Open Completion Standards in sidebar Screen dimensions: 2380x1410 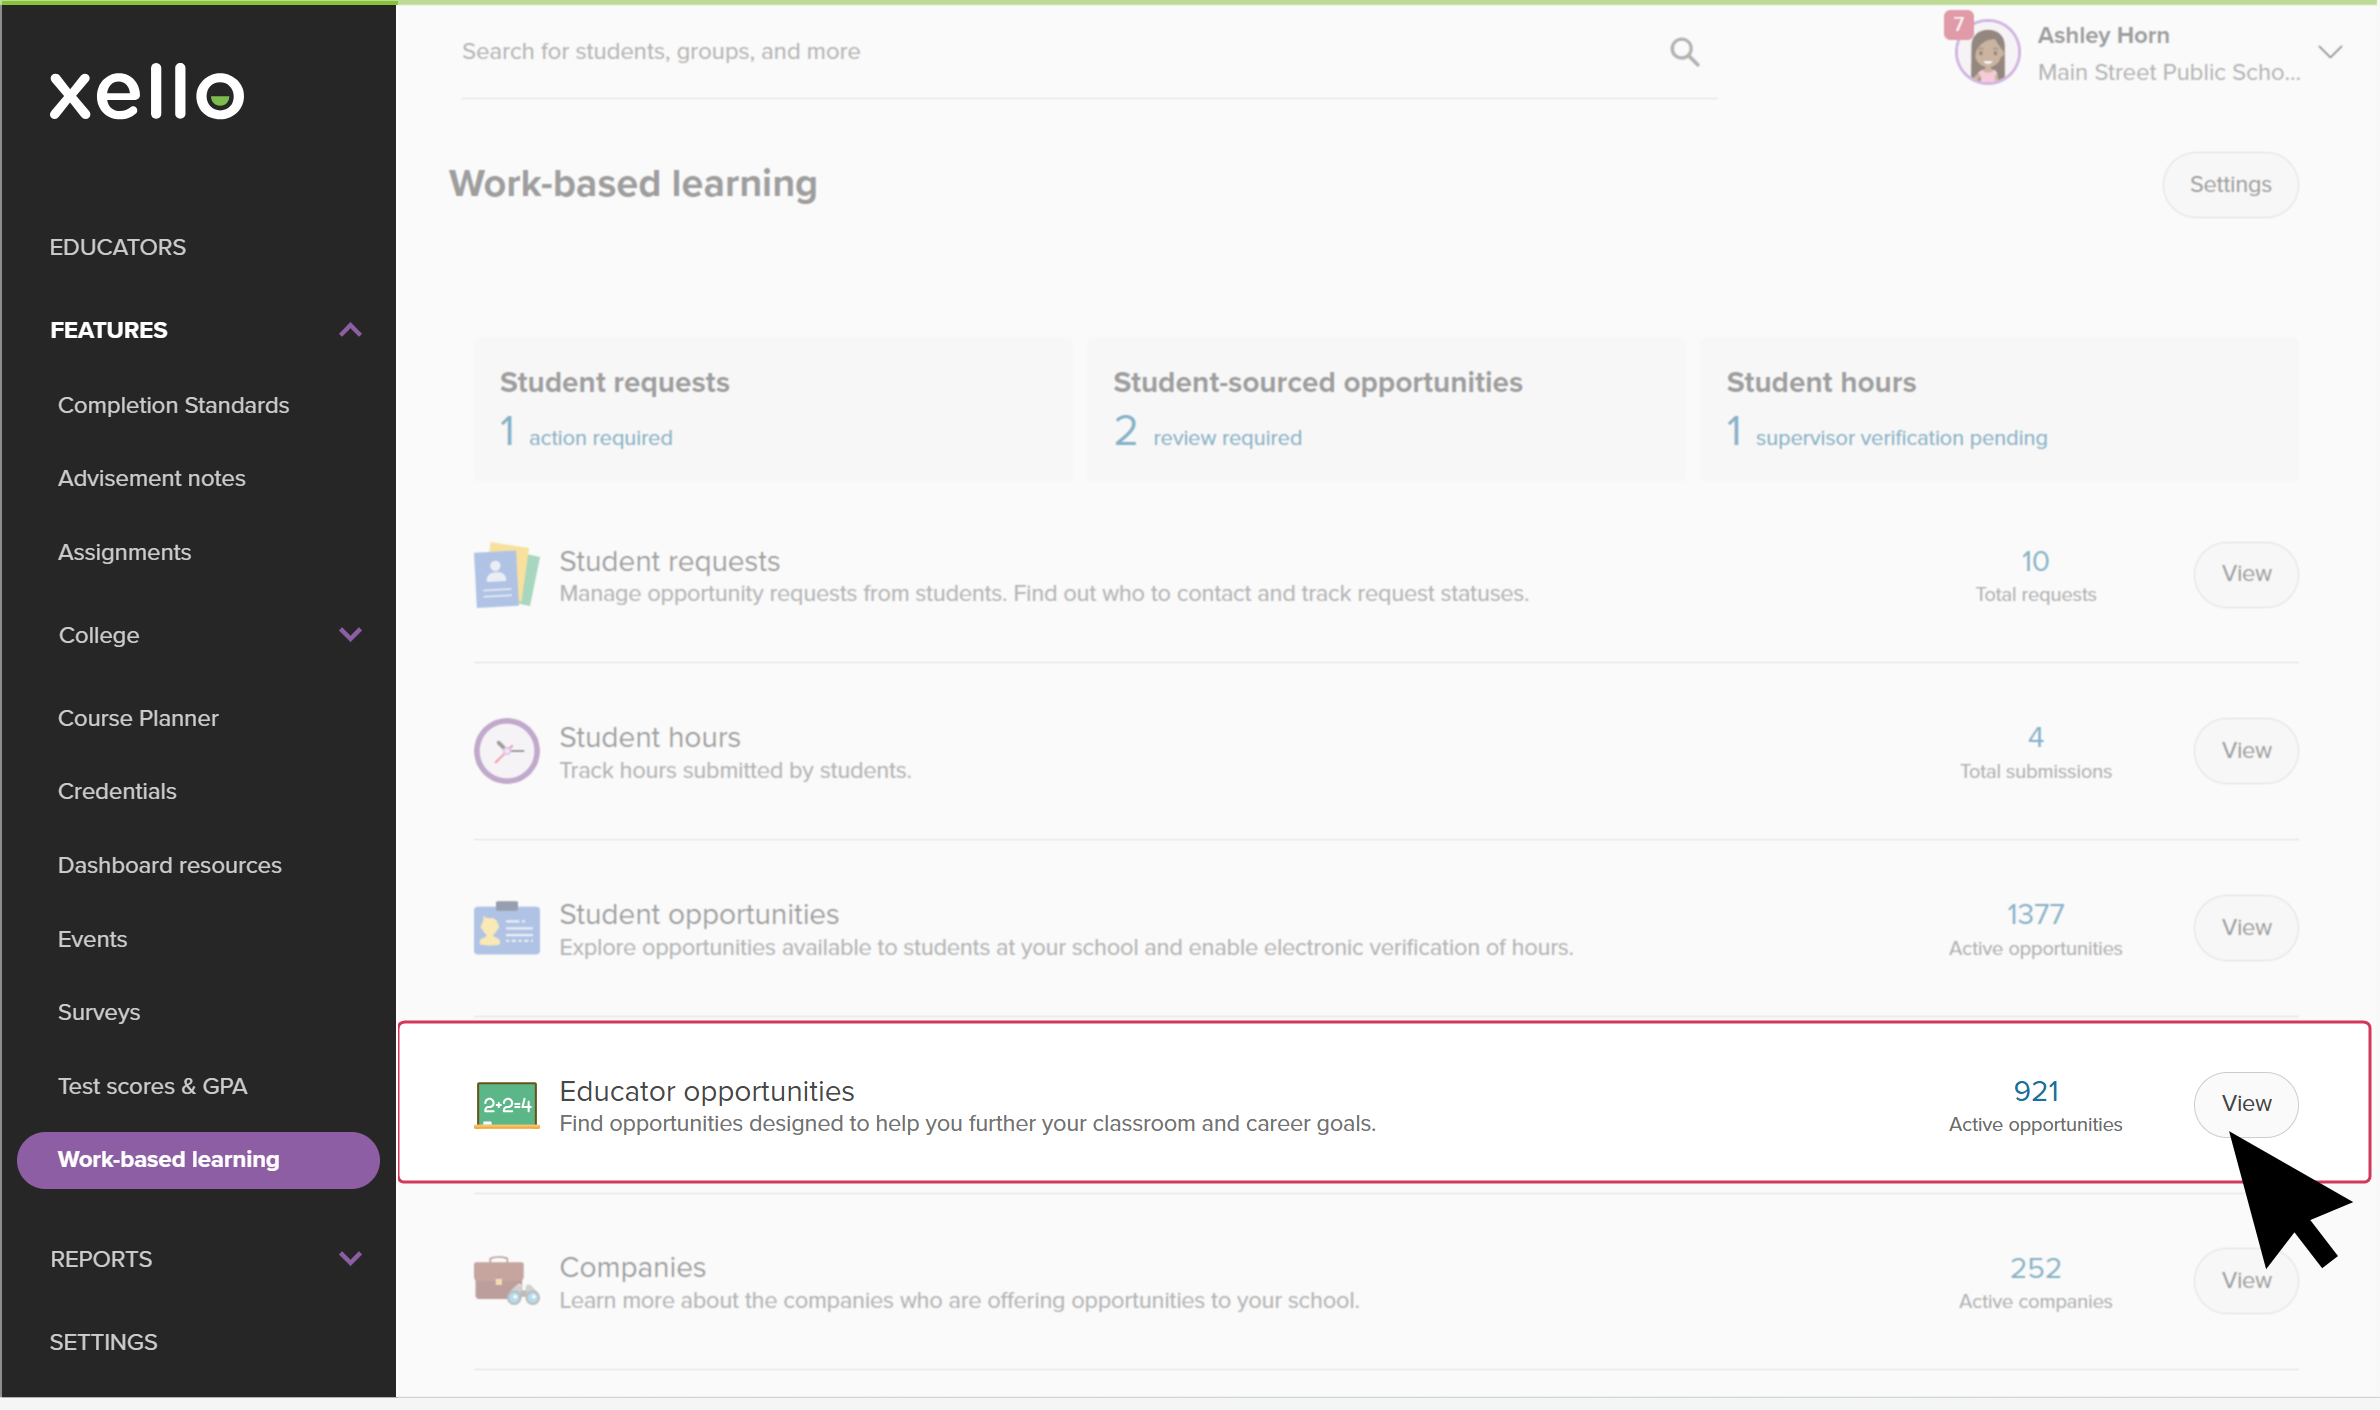point(173,405)
